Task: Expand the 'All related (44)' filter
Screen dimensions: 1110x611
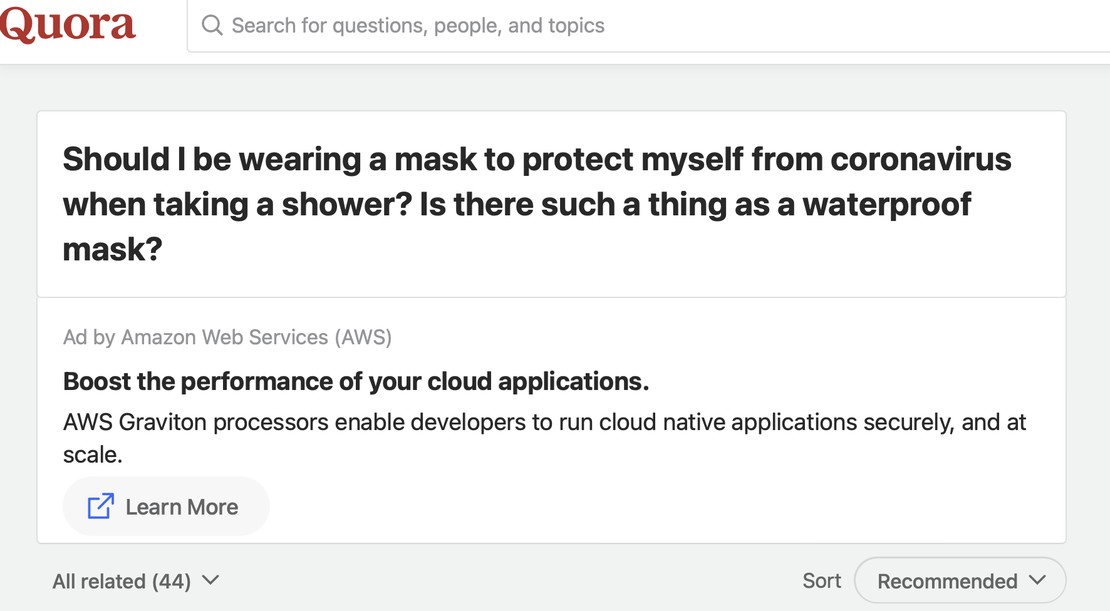Action: pyautogui.click(x=136, y=581)
